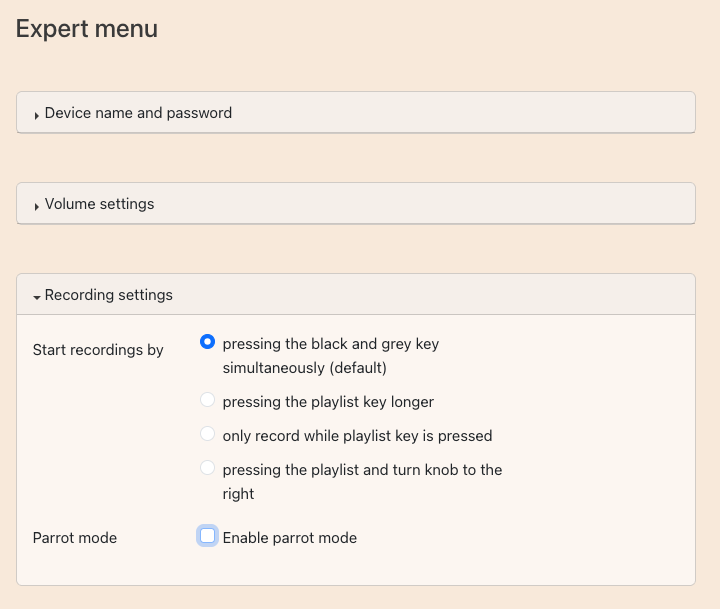This screenshot has height=609, width=720.
Task: Choose 'only record while playlist key is pressed' radio
Action: [x=207, y=434]
